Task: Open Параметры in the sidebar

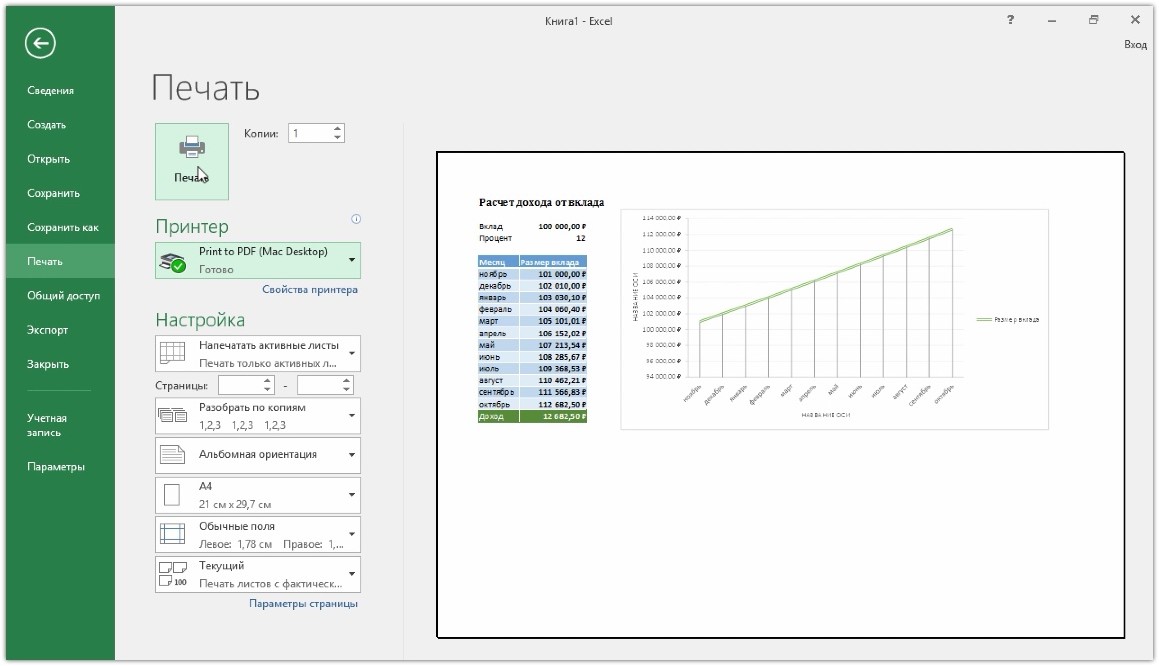Action: tap(55, 466)
